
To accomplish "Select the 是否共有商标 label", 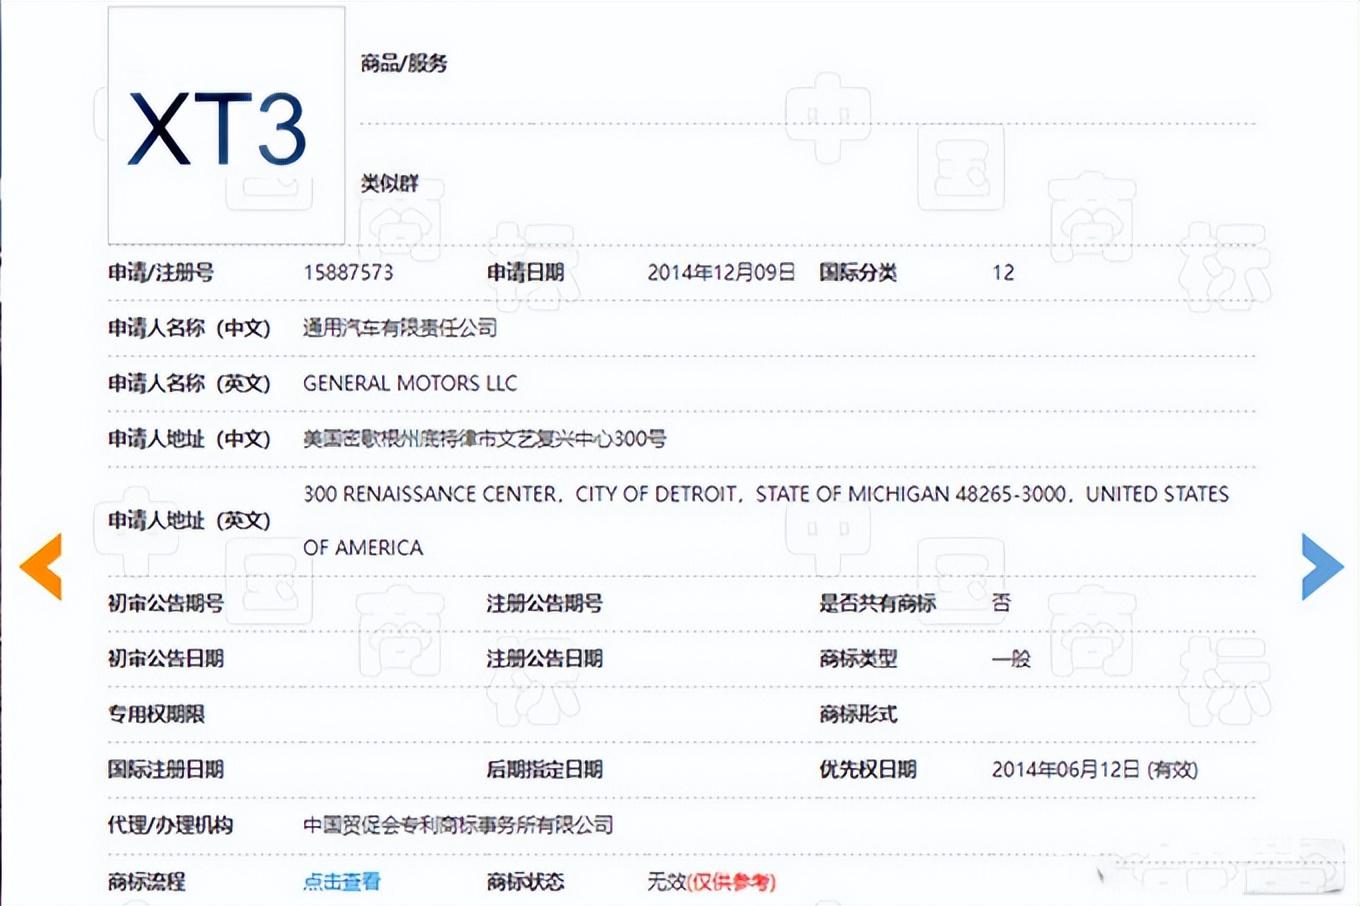I will [878, 603].
